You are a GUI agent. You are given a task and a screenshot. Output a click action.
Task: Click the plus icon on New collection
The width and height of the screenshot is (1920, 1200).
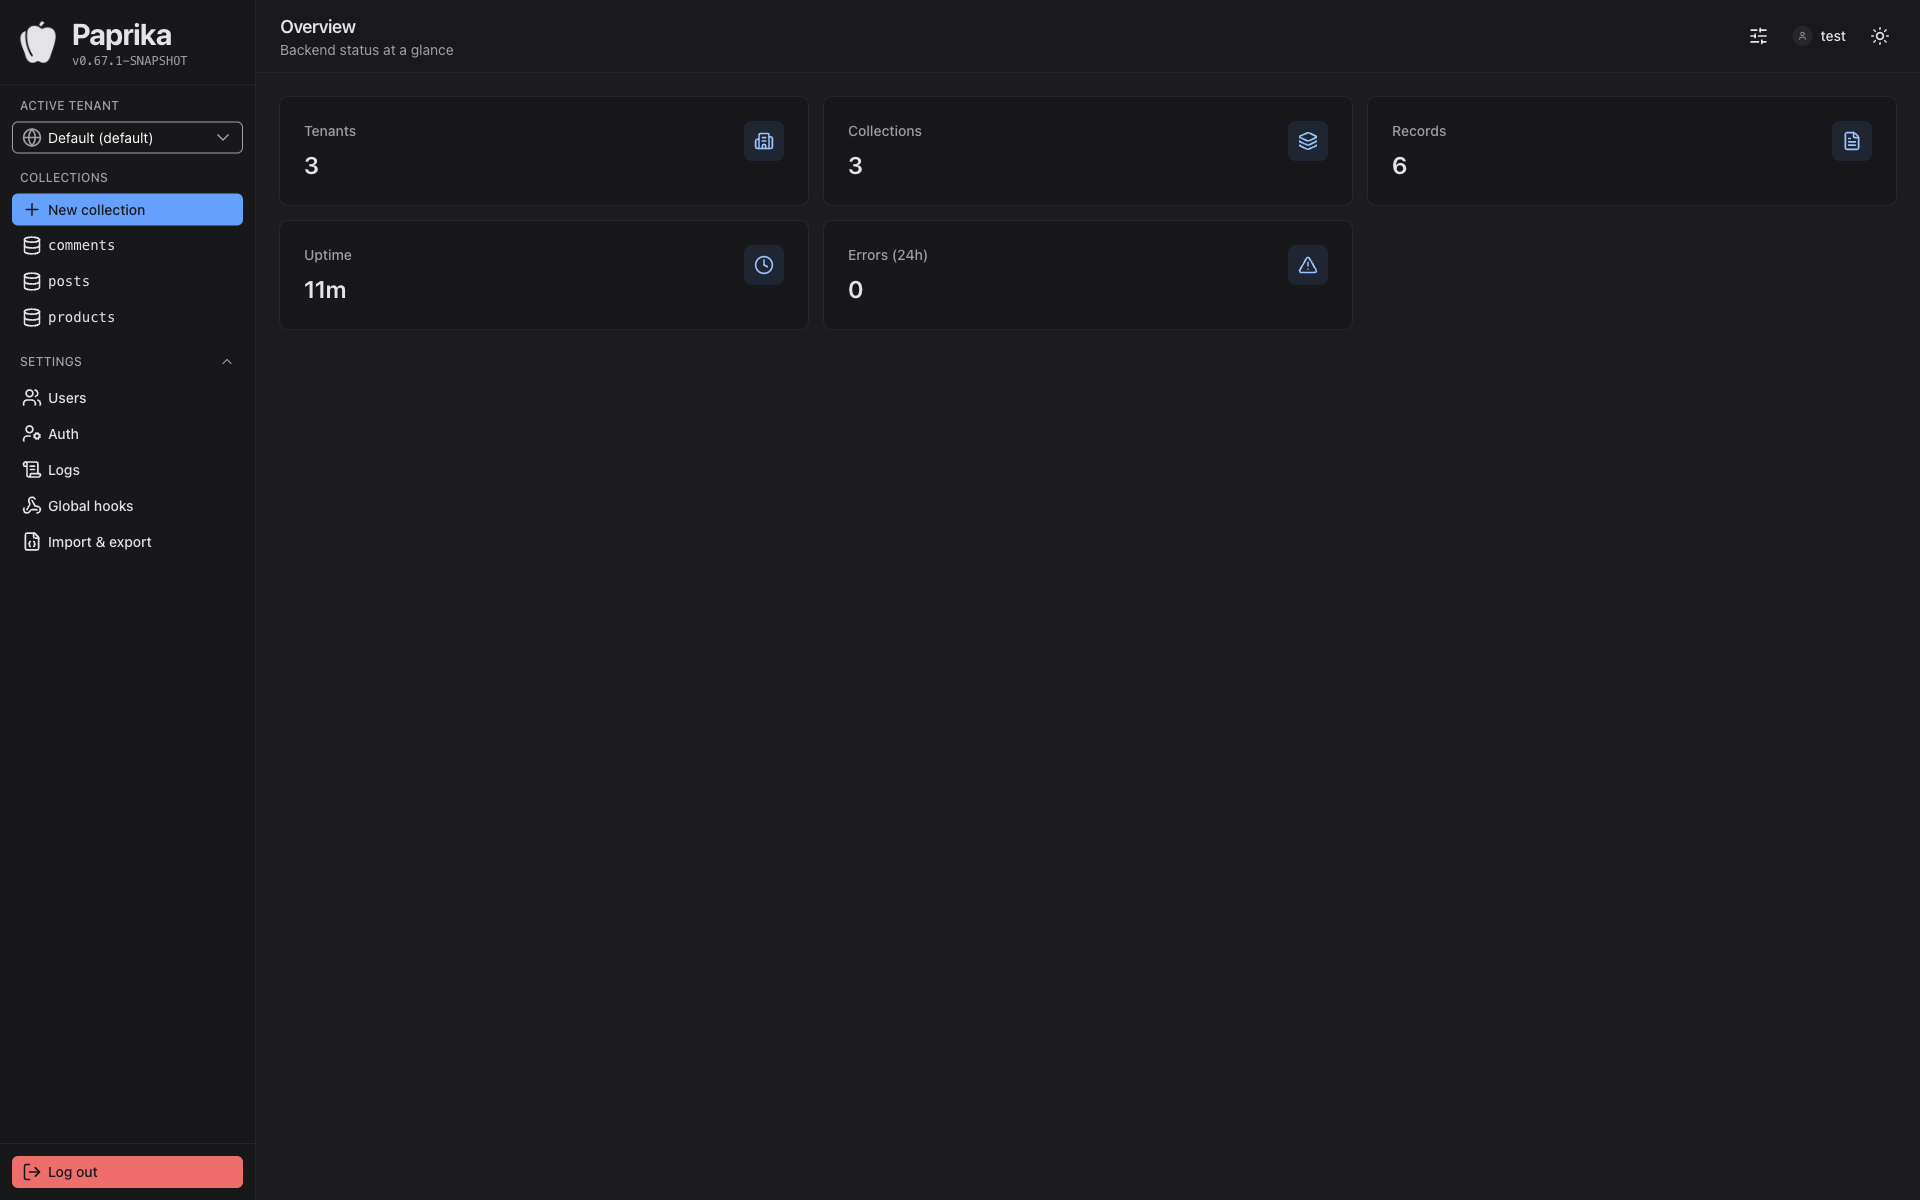coord(32,210)
